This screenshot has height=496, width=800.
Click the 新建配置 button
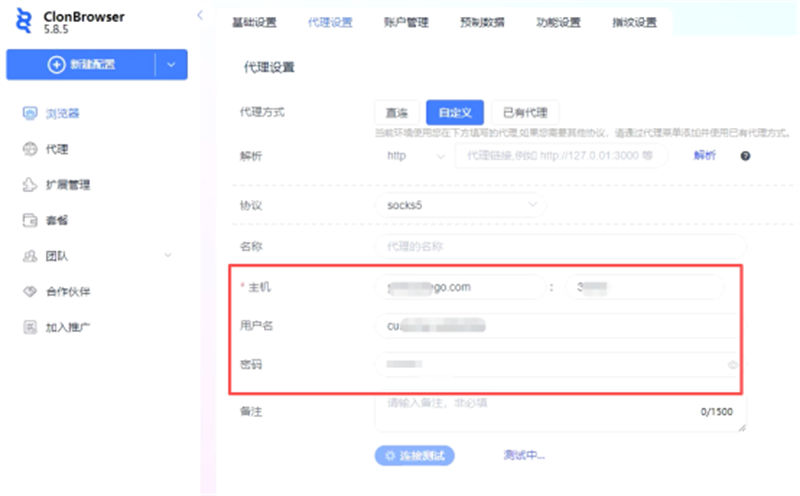coord(81,65)
